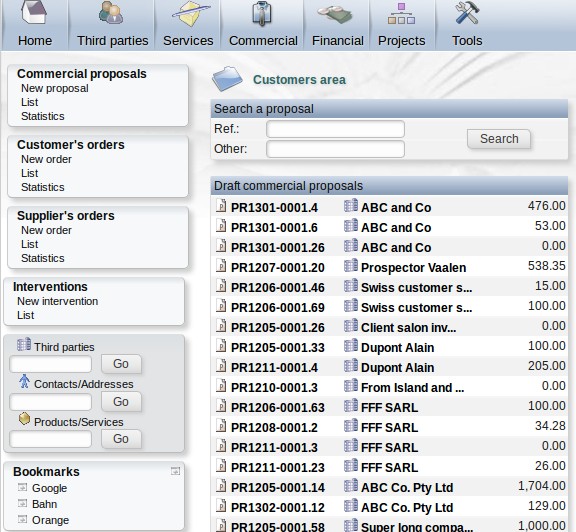Open the Commercial menu
The image size is (576, 532).
[x=263, y=40]
